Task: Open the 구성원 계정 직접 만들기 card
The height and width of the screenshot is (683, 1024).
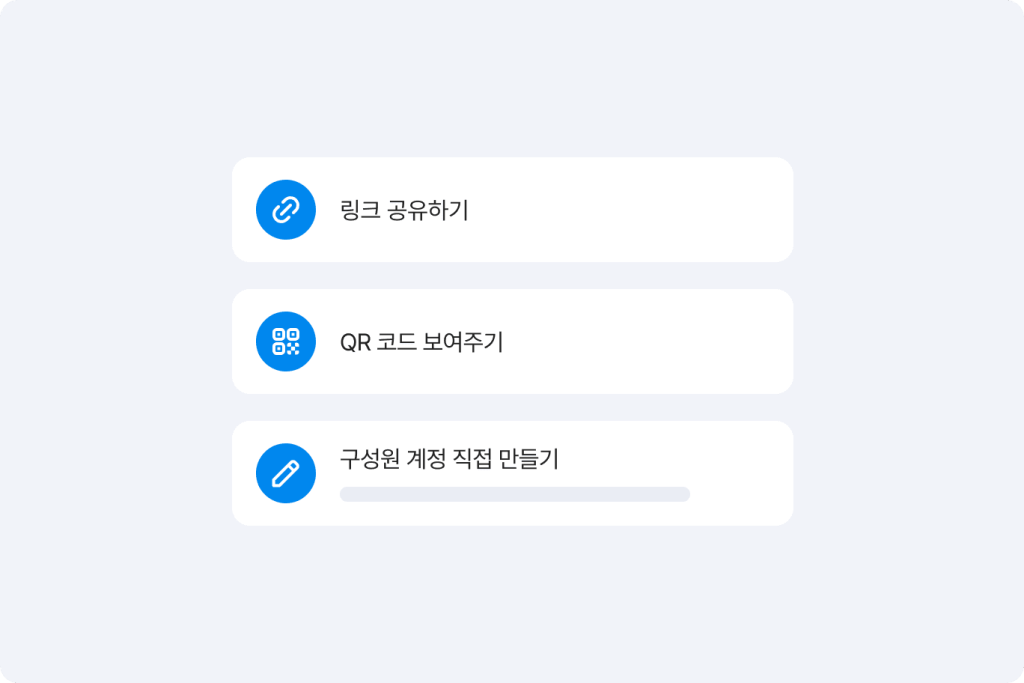Action: pyautogui.click(x=512, y=473)
